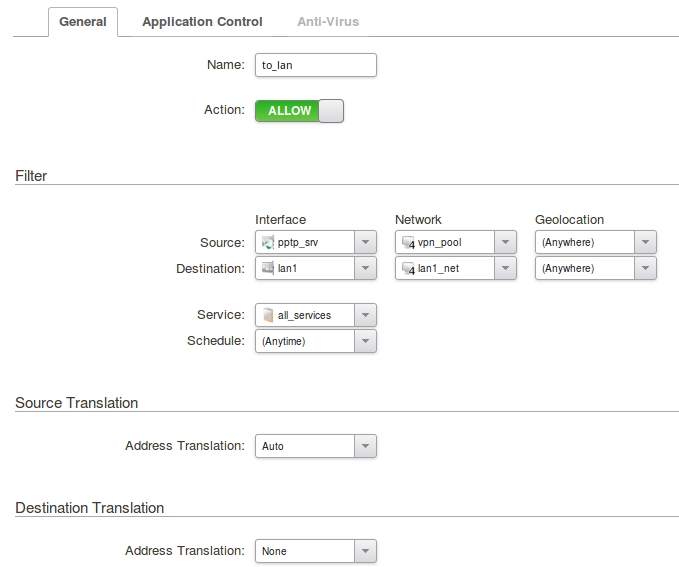Click the all_services service icon
This screenshot has height=567, width=679.
click(267, 315)
